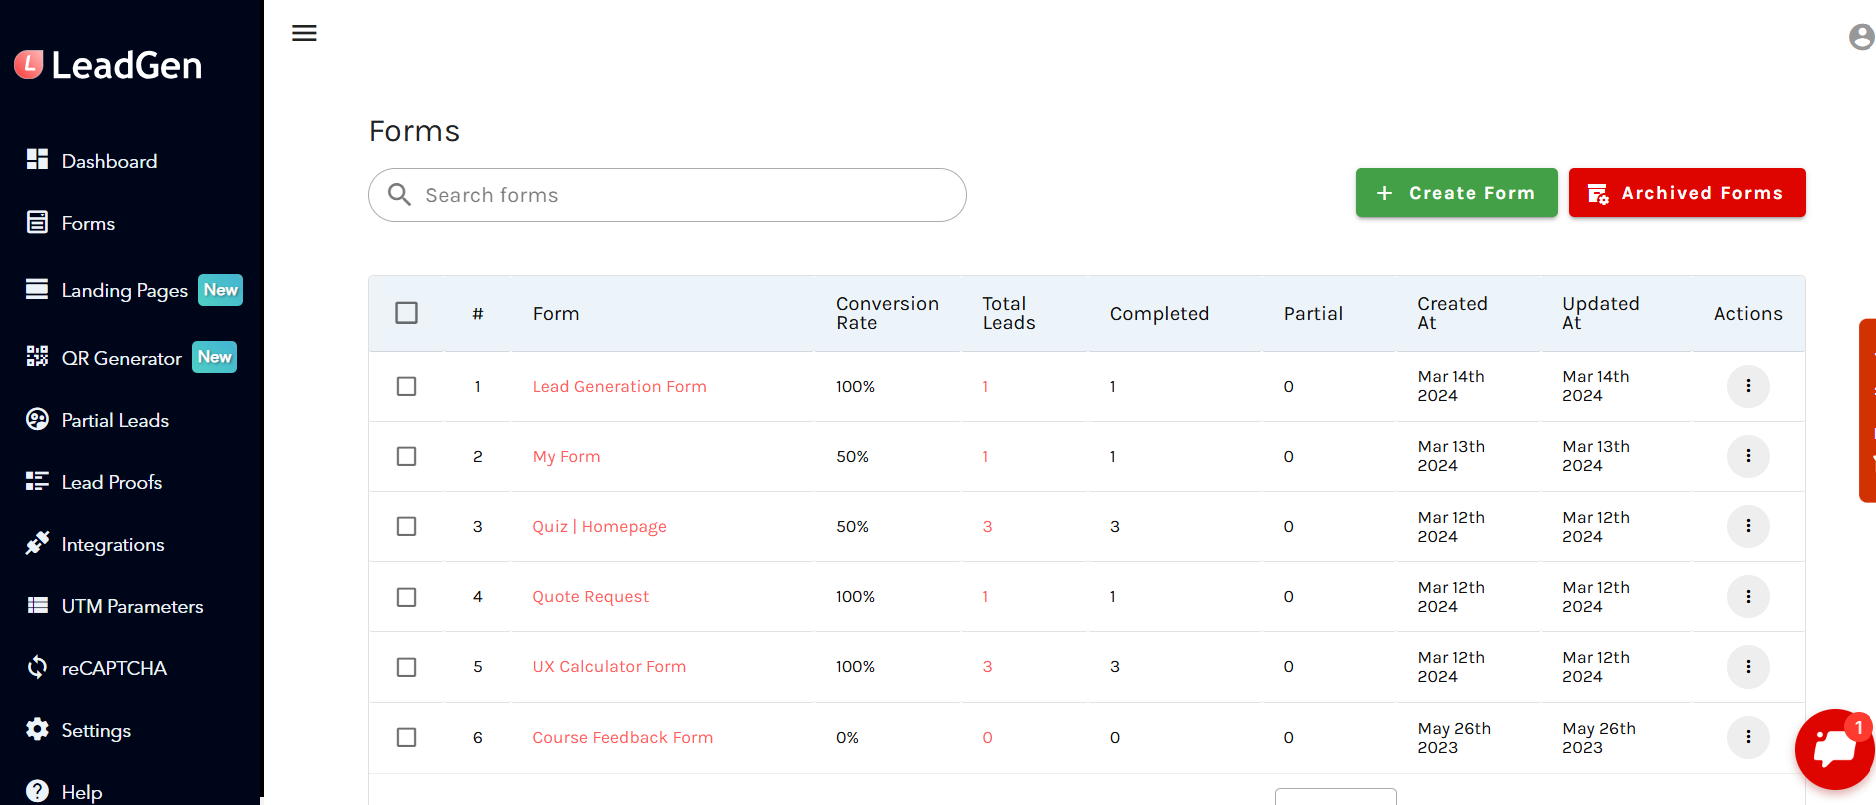Click the Forms list icon in sidebar

tap(37, 222)
